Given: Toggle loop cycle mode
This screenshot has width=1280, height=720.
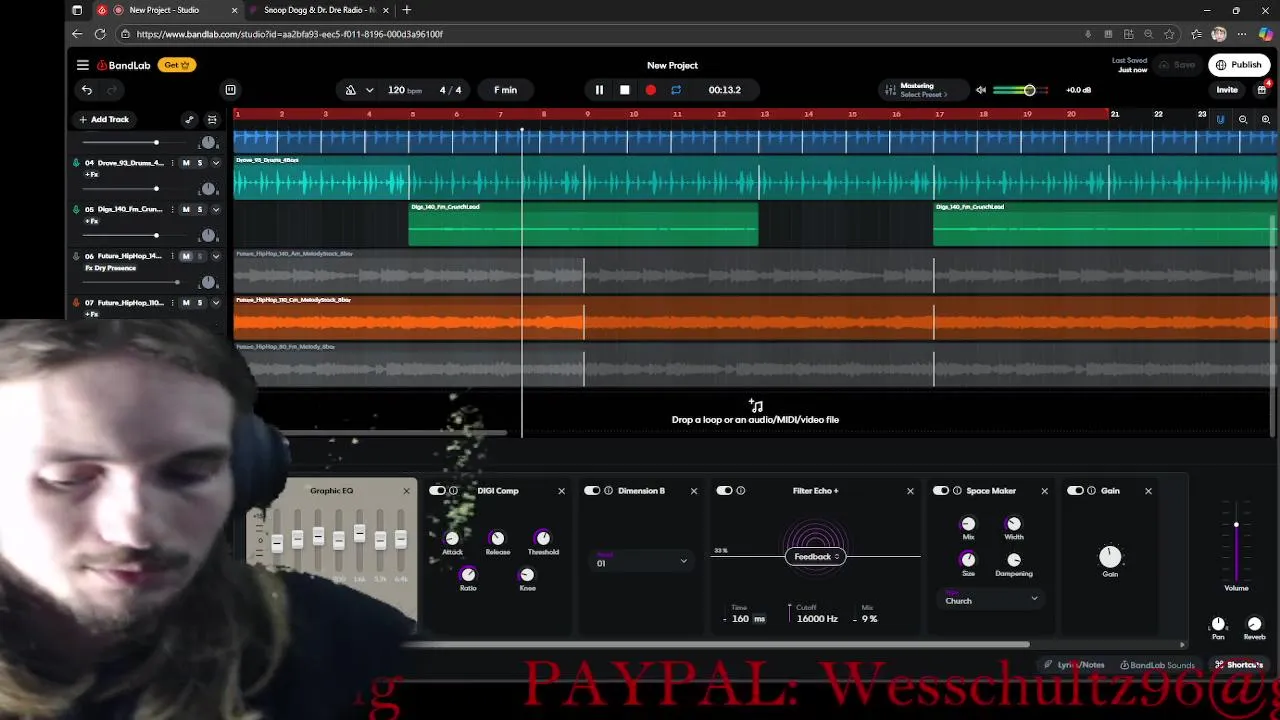Looking at the screenshot, I should 676,90.
